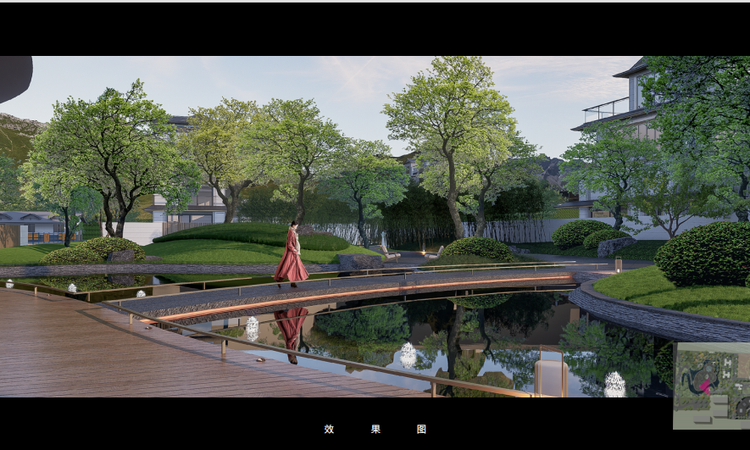Open the site plan minimap thumbnail
This screenshot has height=450, width=750.
711,385
